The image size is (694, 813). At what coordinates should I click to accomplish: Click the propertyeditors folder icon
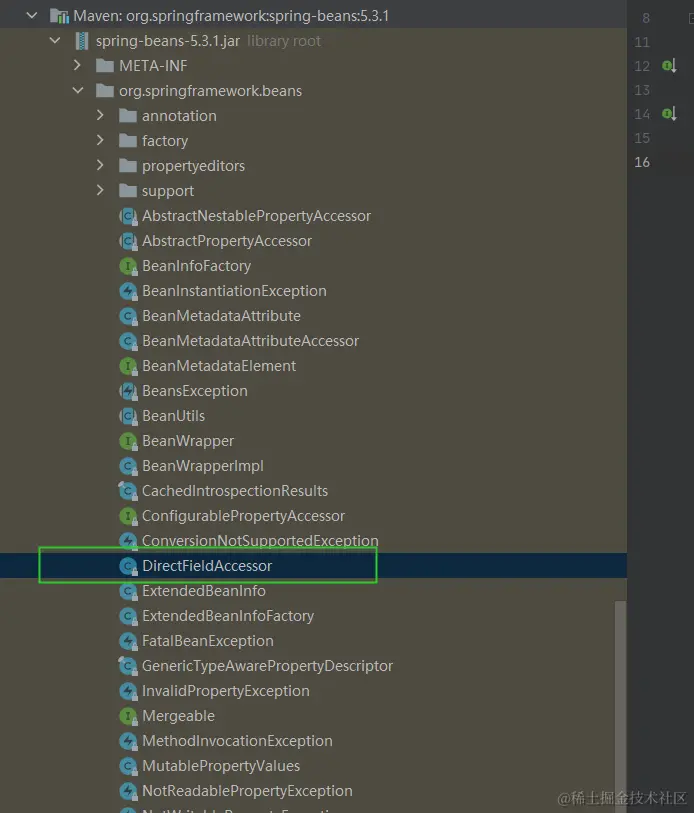coord(128,165)
